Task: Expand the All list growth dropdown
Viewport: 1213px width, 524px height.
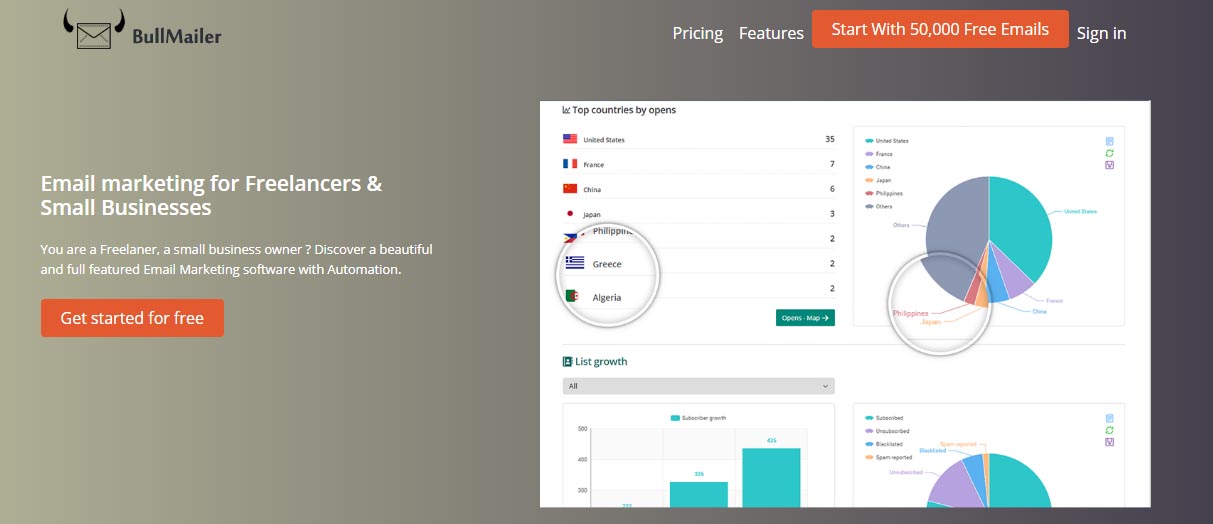Action: [699, 386]
